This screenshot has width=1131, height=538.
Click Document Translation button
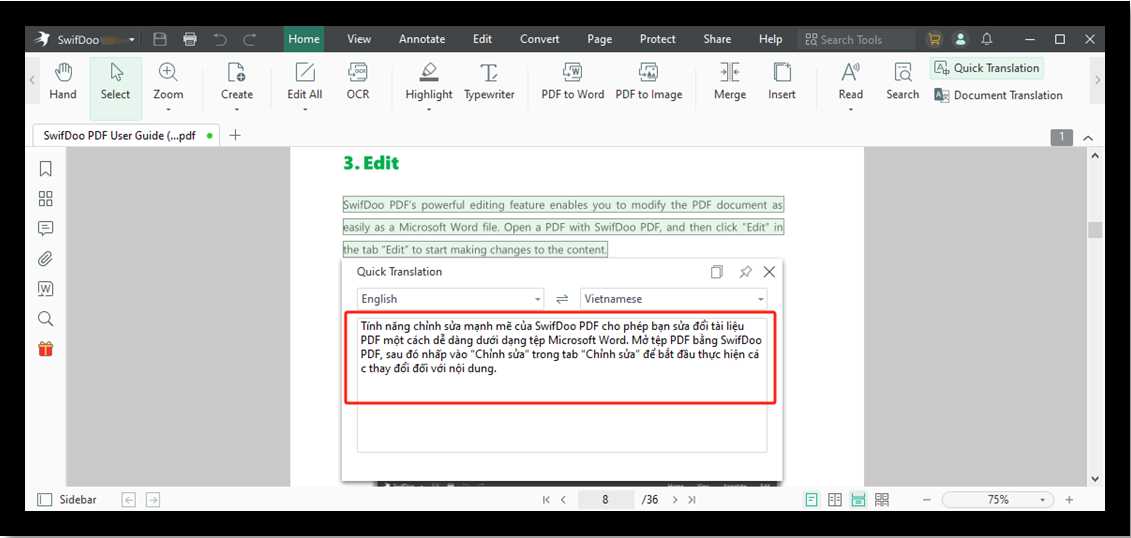click(998, 95)
